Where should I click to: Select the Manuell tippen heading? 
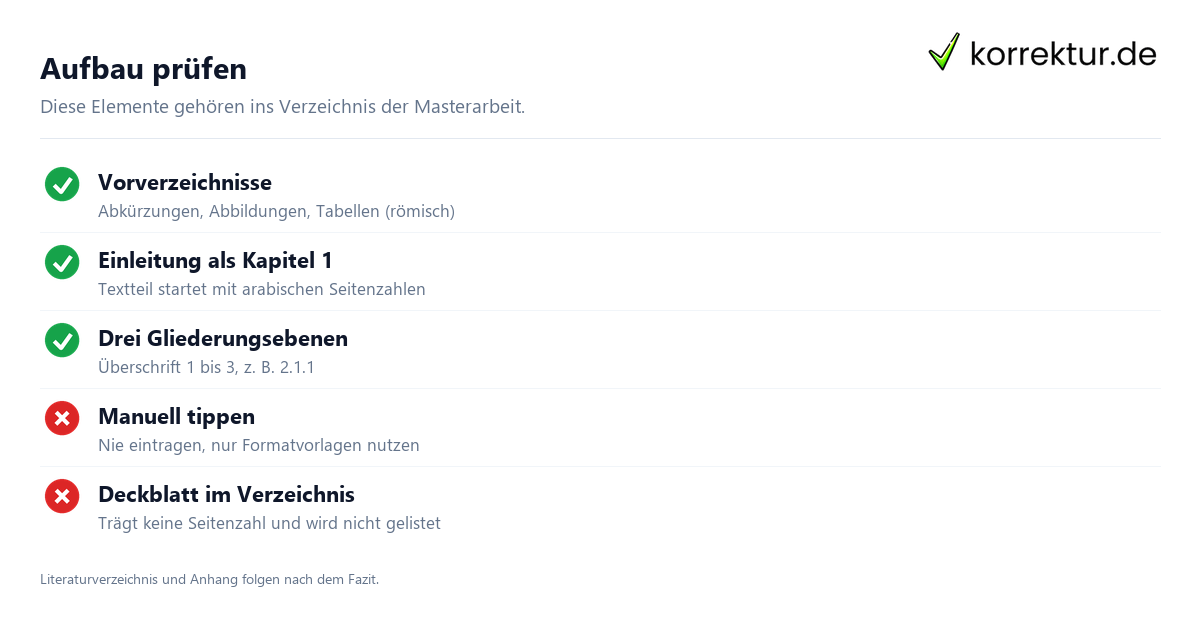click(x=176, y=416)
